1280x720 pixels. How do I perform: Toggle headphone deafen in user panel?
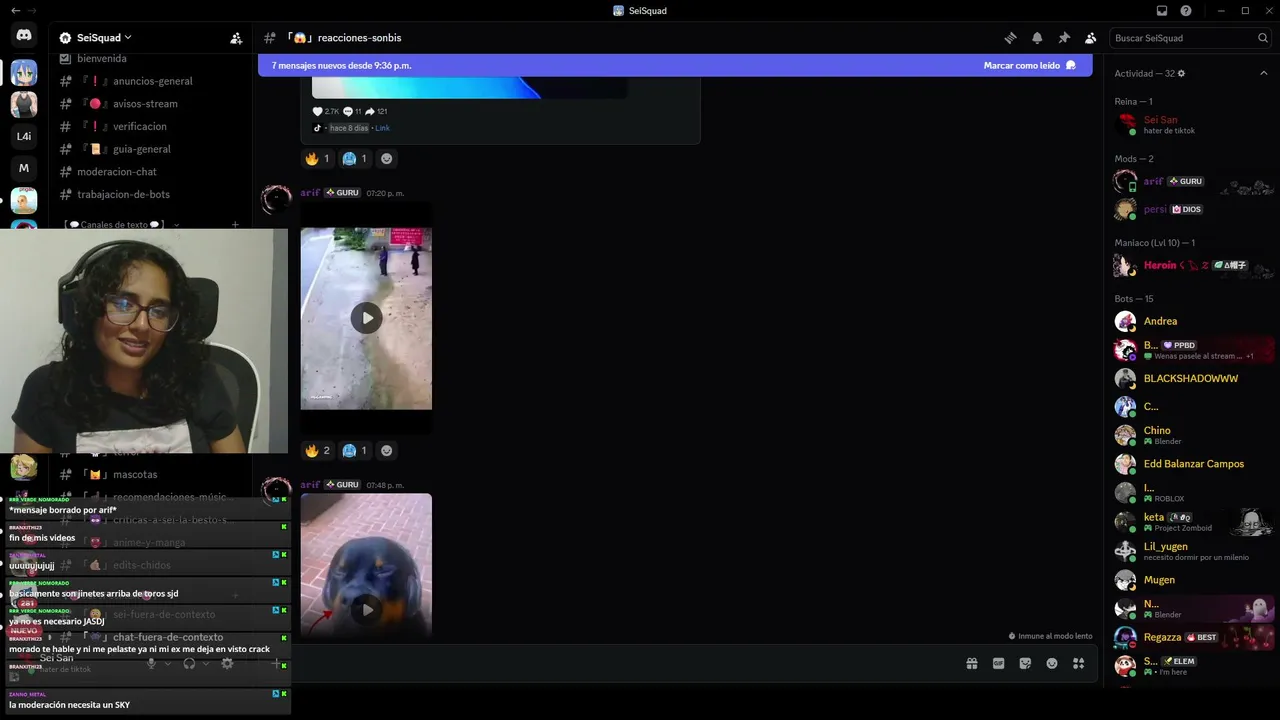click(x=189, y=663)
